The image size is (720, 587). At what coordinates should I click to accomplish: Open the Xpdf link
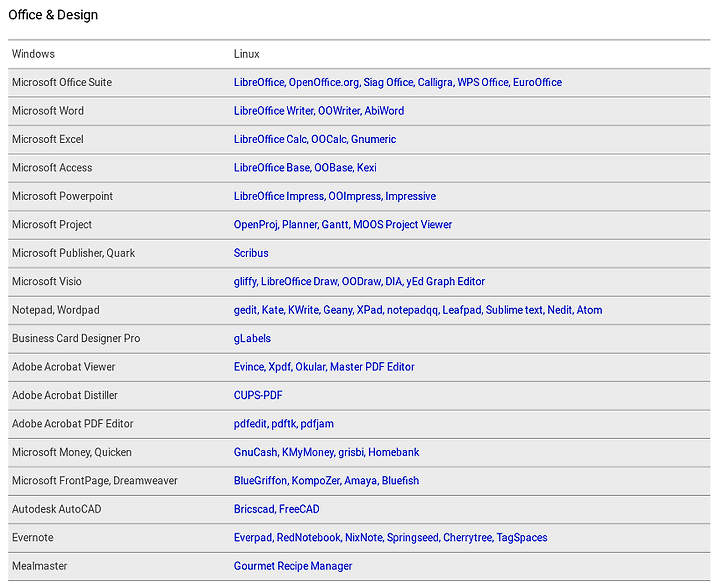tap(280, 367)
